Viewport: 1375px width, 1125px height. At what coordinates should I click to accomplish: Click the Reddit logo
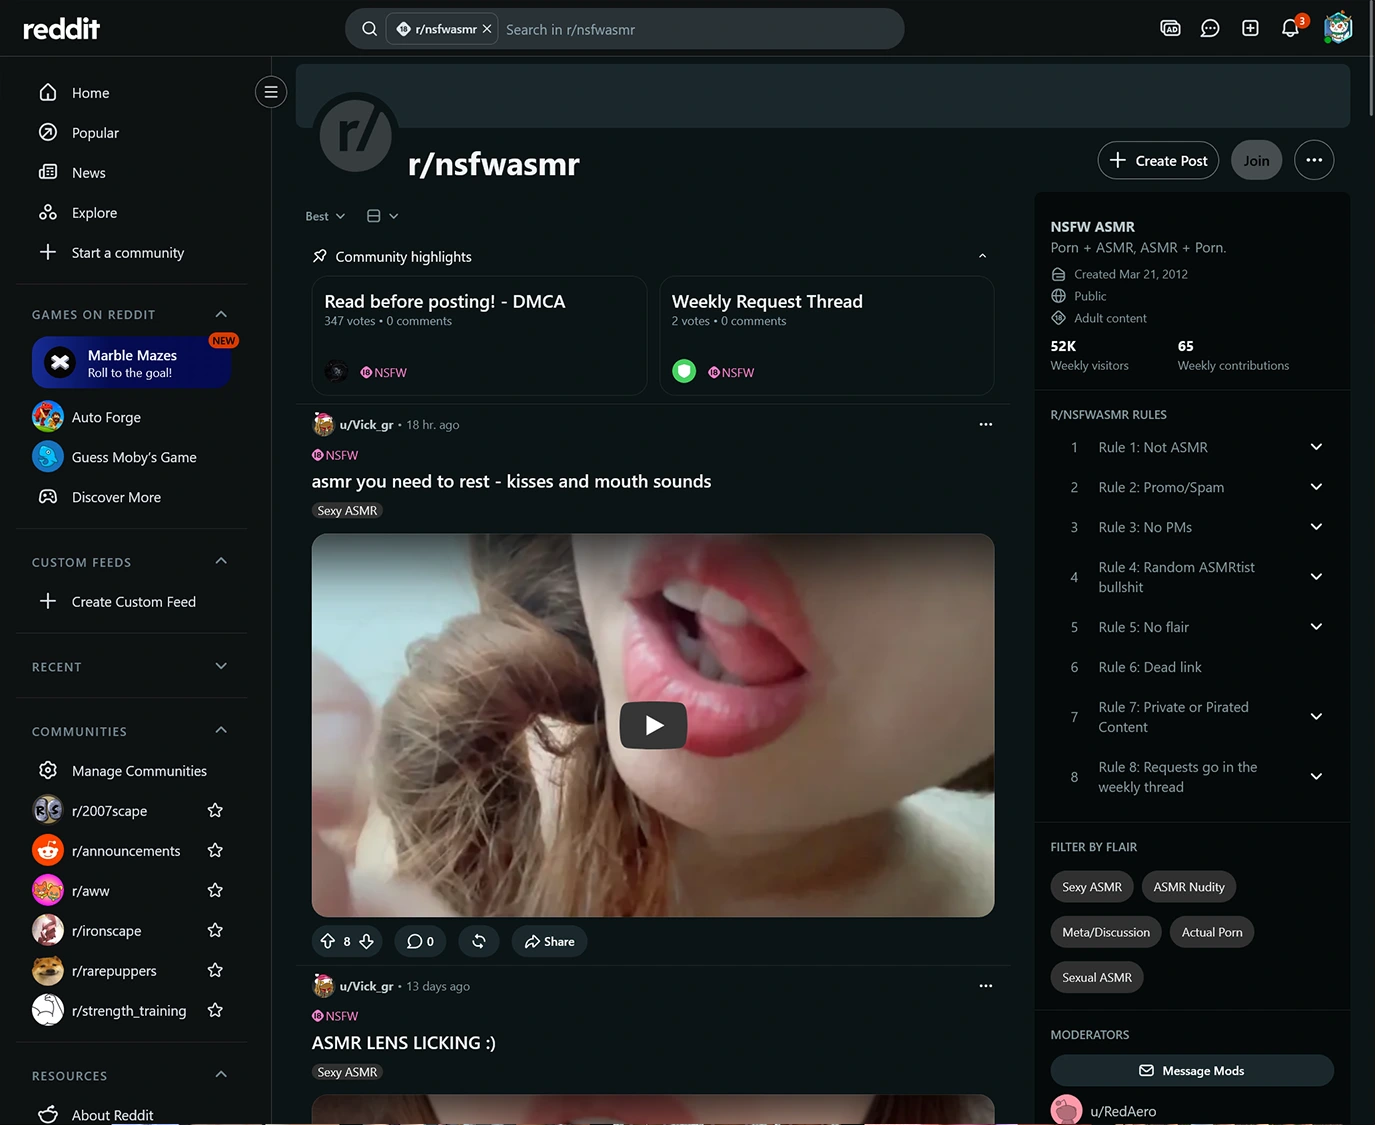pyautogui.click(x=61, y=28)
